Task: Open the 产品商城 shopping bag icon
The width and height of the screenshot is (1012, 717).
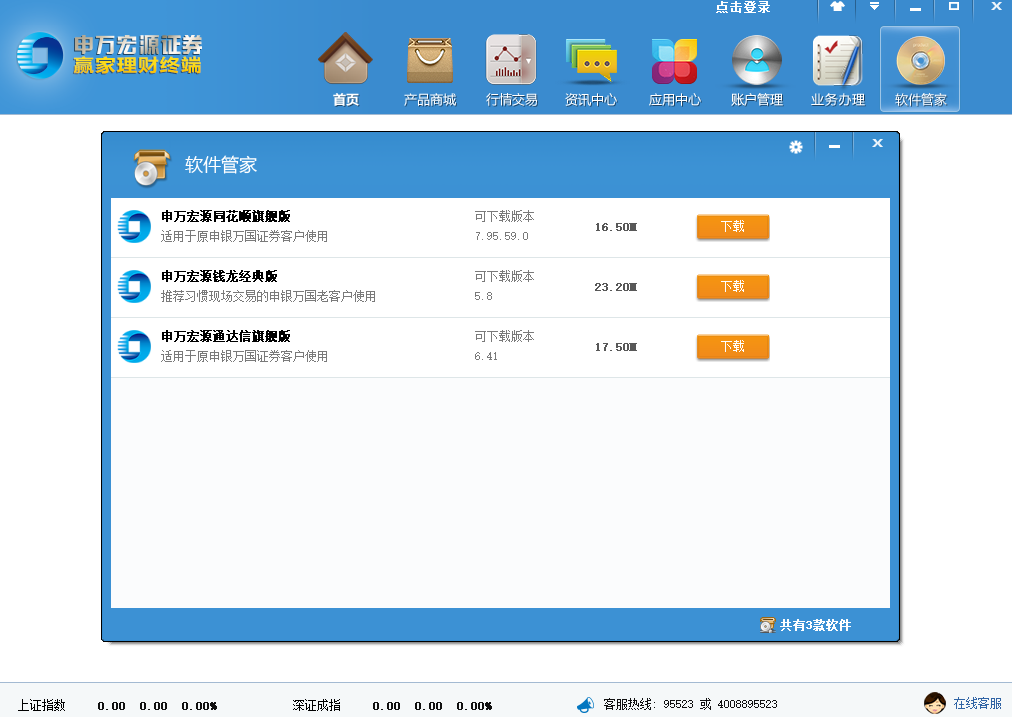Action: 430,59
